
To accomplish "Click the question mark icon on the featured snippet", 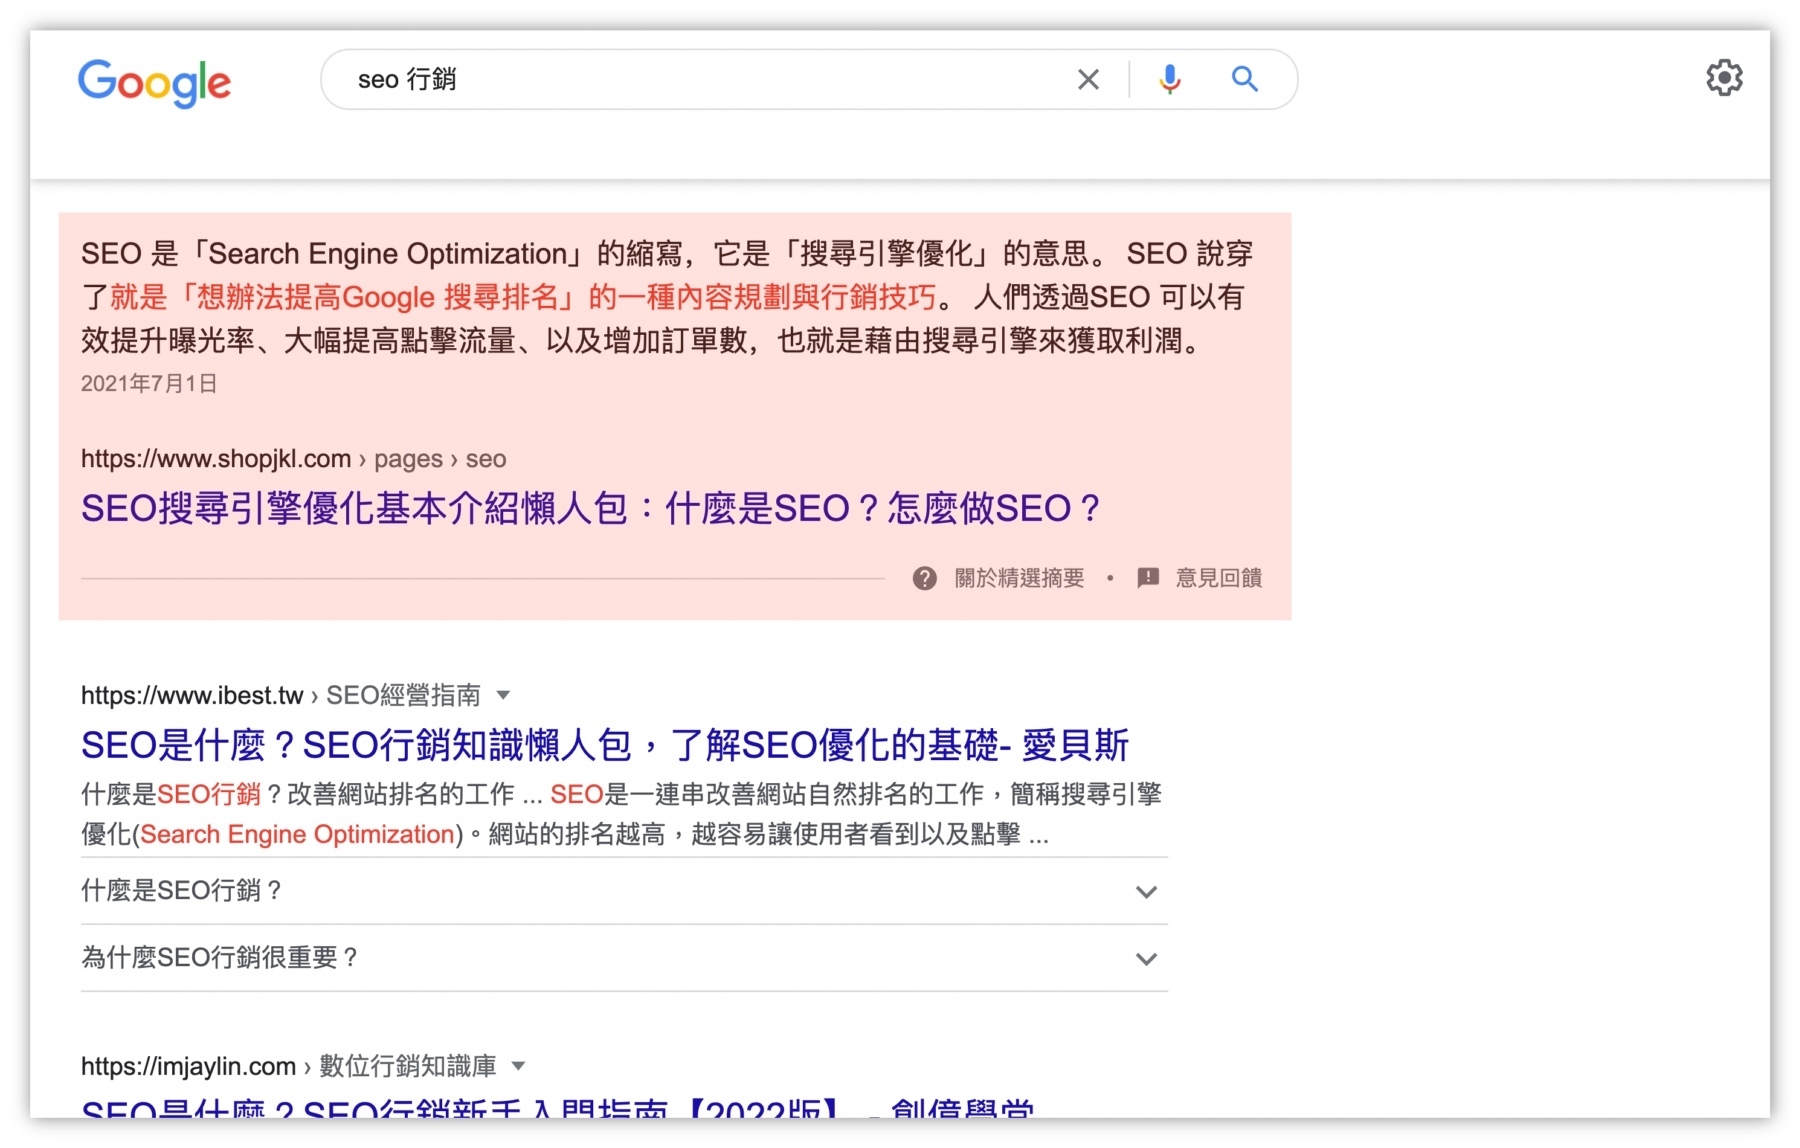I will 924,578.
